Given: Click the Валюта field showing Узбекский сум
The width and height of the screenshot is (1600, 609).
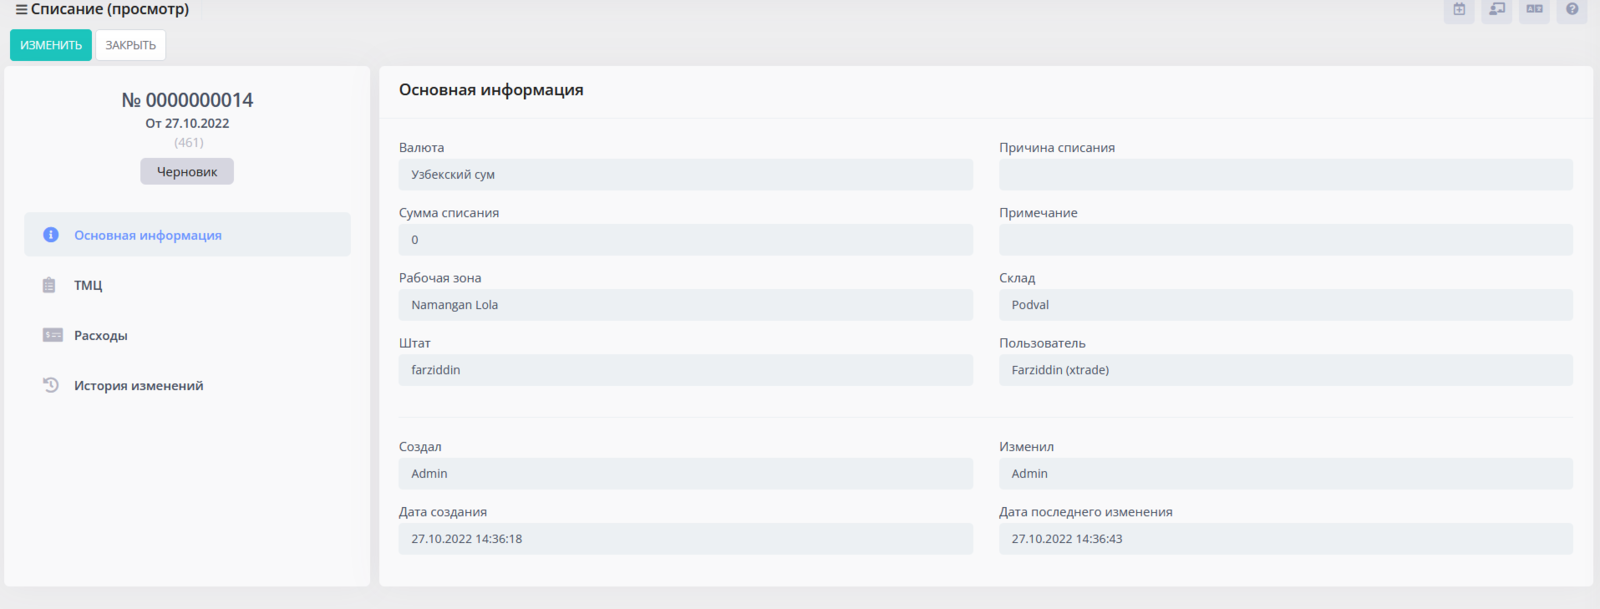Looking at the screenshot, I should pos(685,174).
